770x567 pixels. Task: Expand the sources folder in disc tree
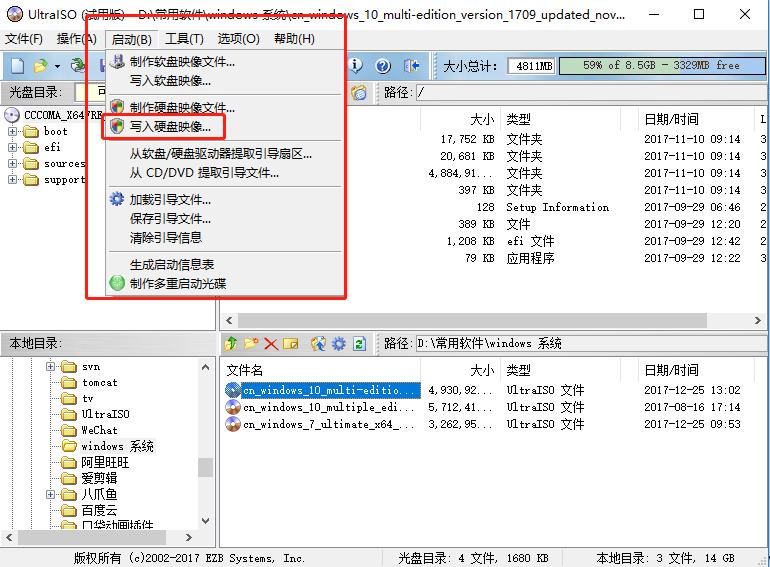pos(13,163)
